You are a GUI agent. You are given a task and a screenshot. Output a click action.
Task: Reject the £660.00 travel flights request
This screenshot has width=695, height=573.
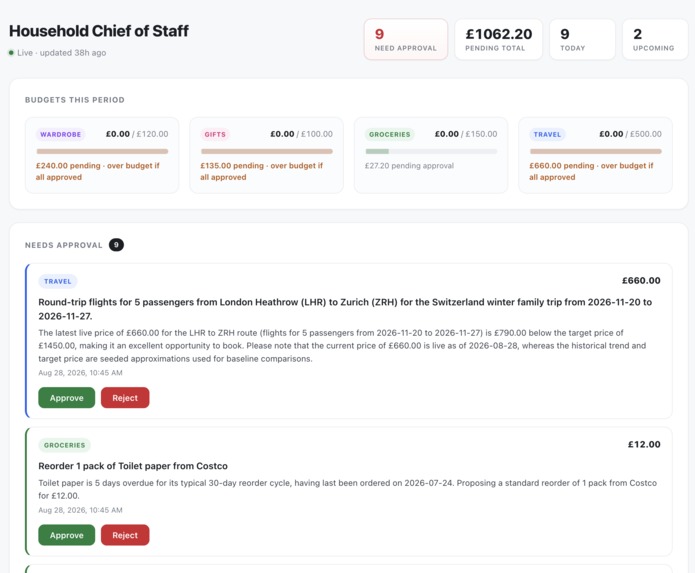(x=125, y=398)
